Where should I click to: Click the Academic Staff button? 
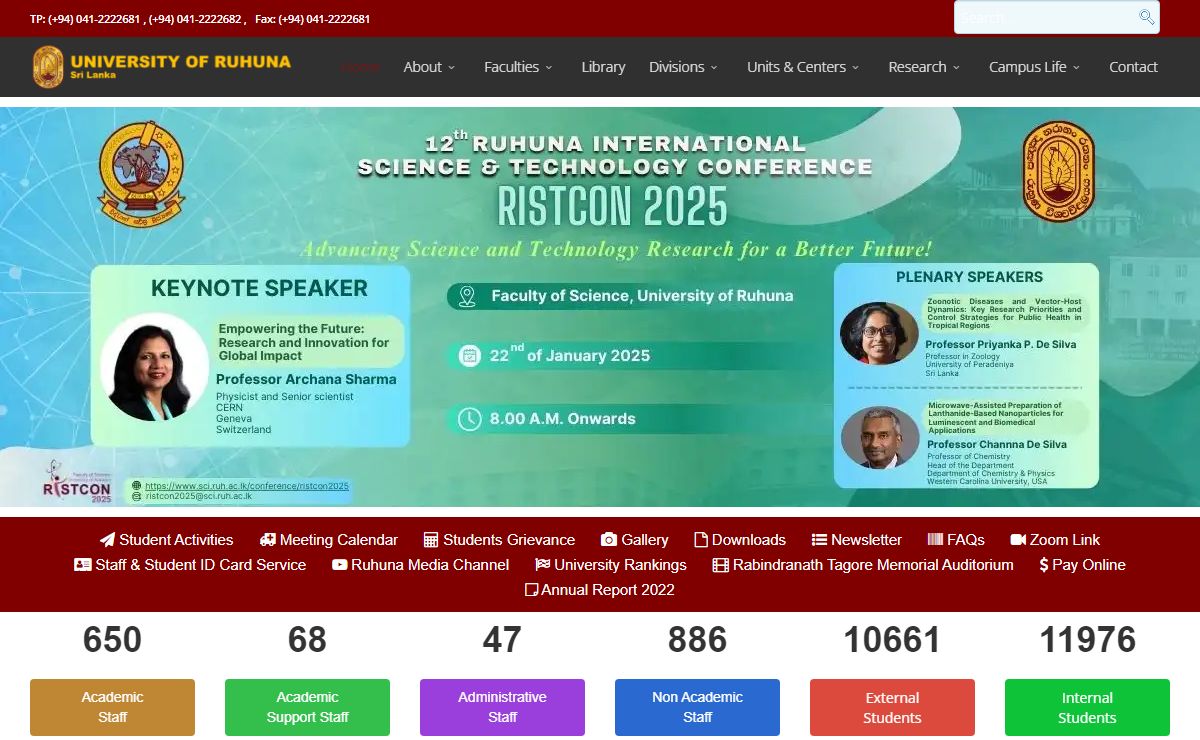tap(112, 707)
